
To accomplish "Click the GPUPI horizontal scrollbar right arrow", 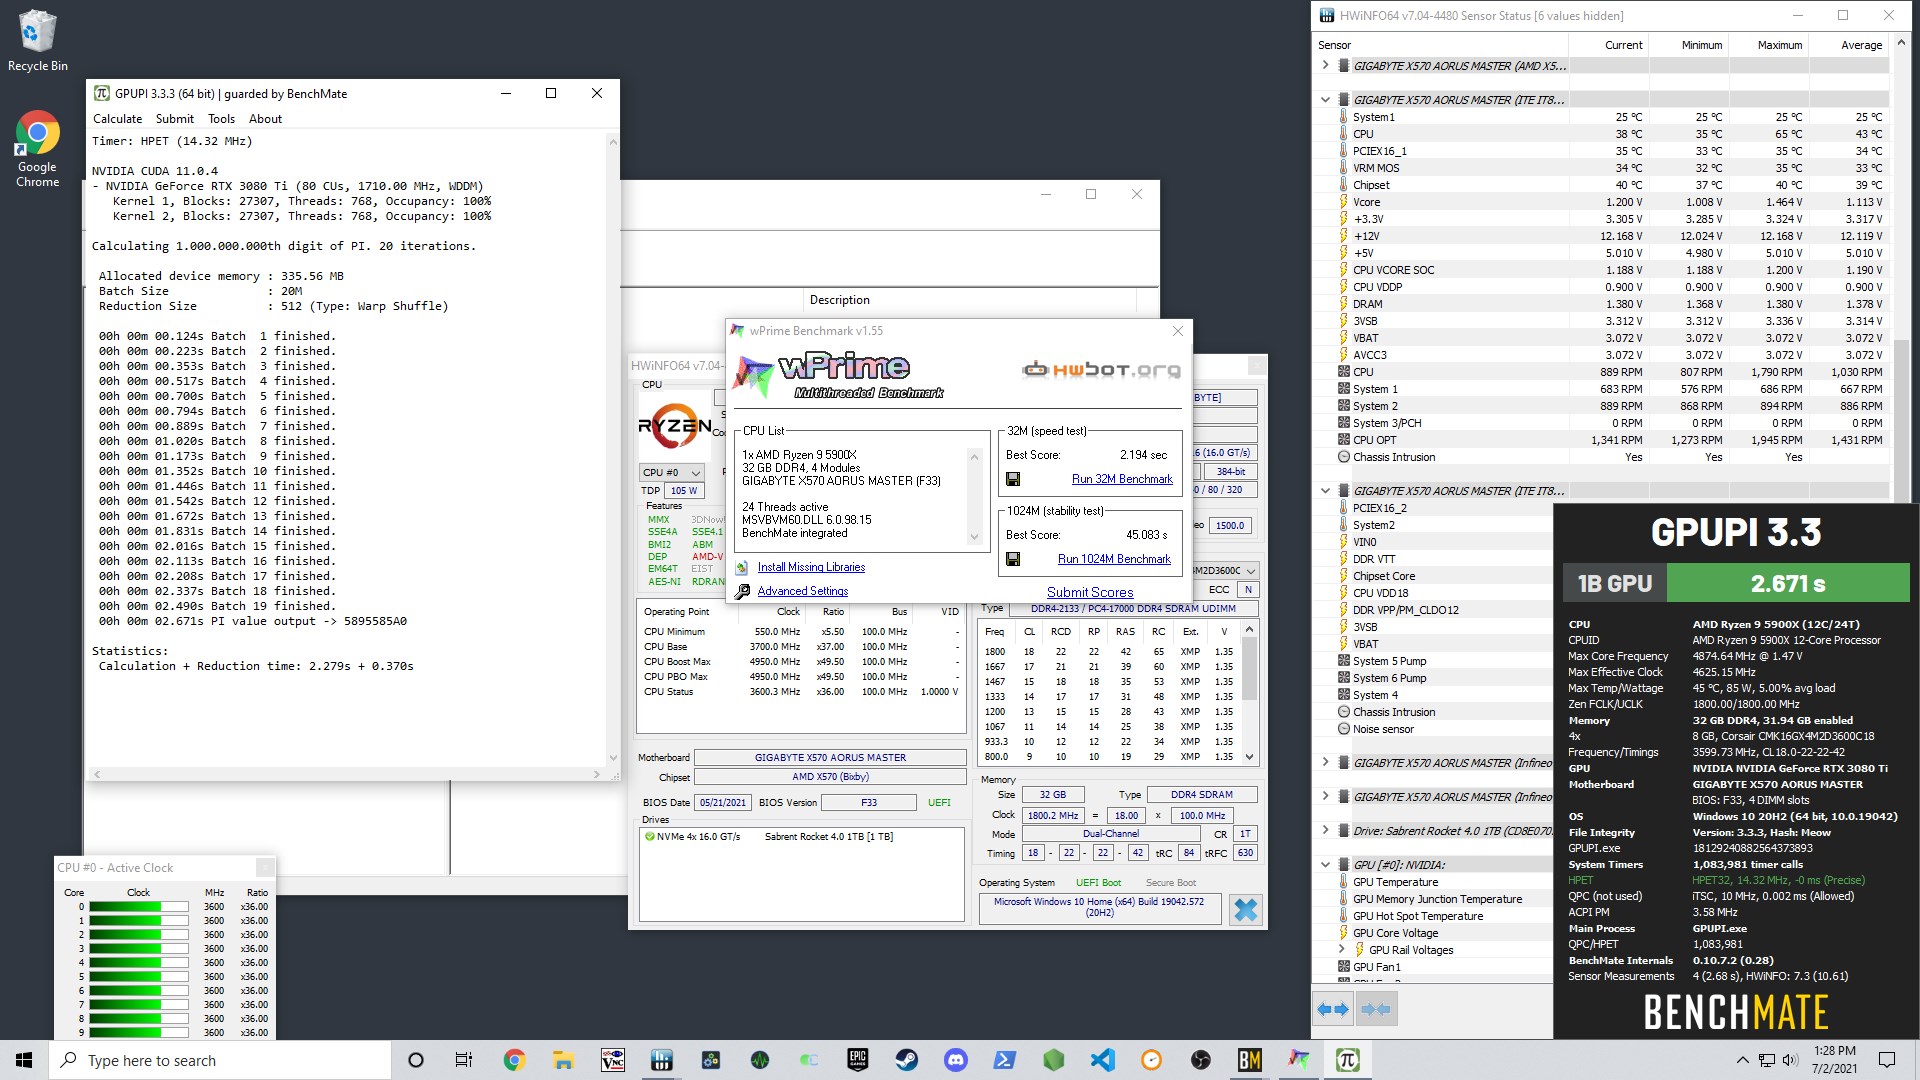I will point(597,774).
